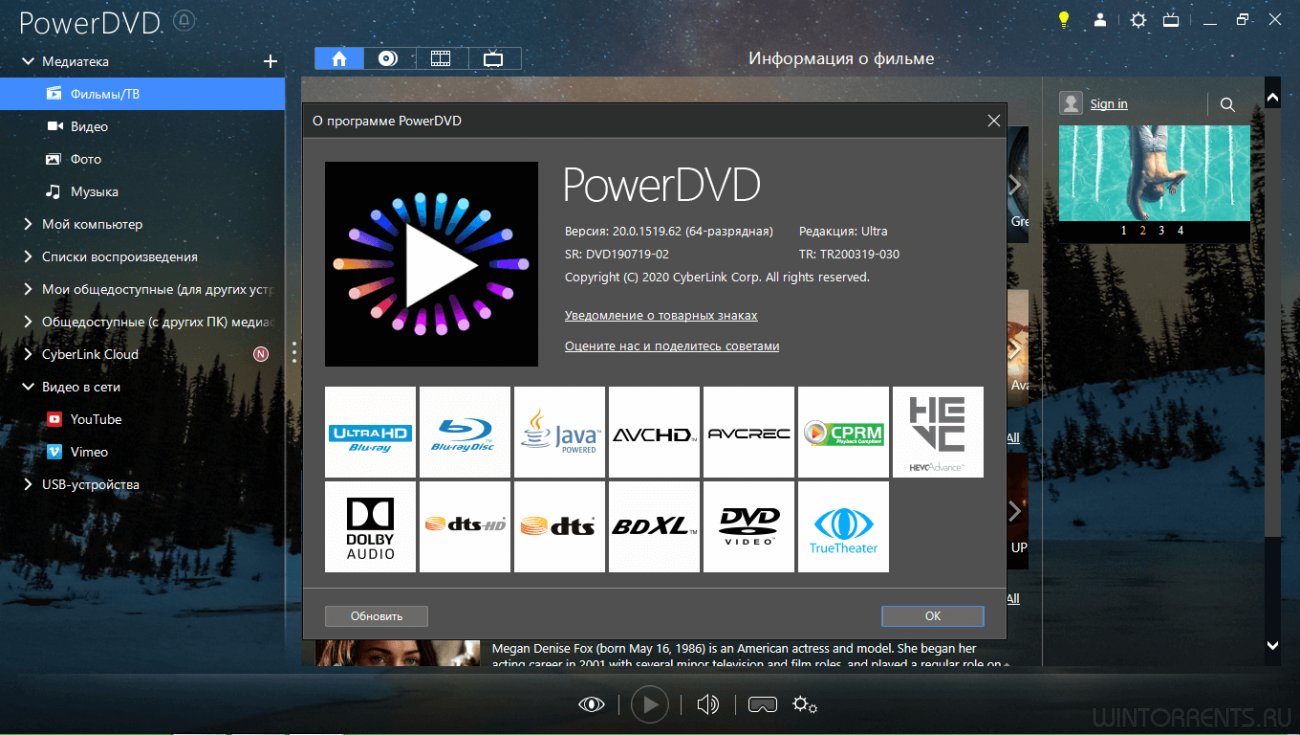Click the scrollbar down arrow
Screen dimensions: 1300x735
coord(1272,646)
